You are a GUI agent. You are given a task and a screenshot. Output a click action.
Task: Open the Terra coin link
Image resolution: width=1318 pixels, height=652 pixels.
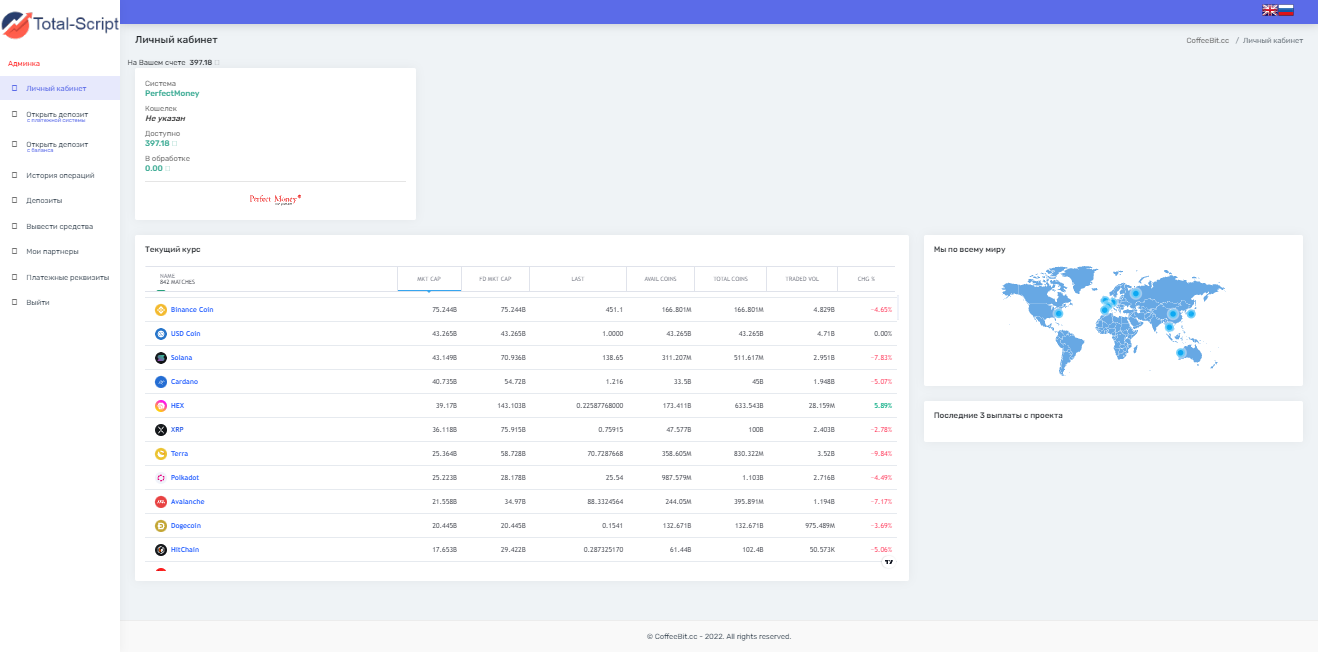tap(180, 454)
